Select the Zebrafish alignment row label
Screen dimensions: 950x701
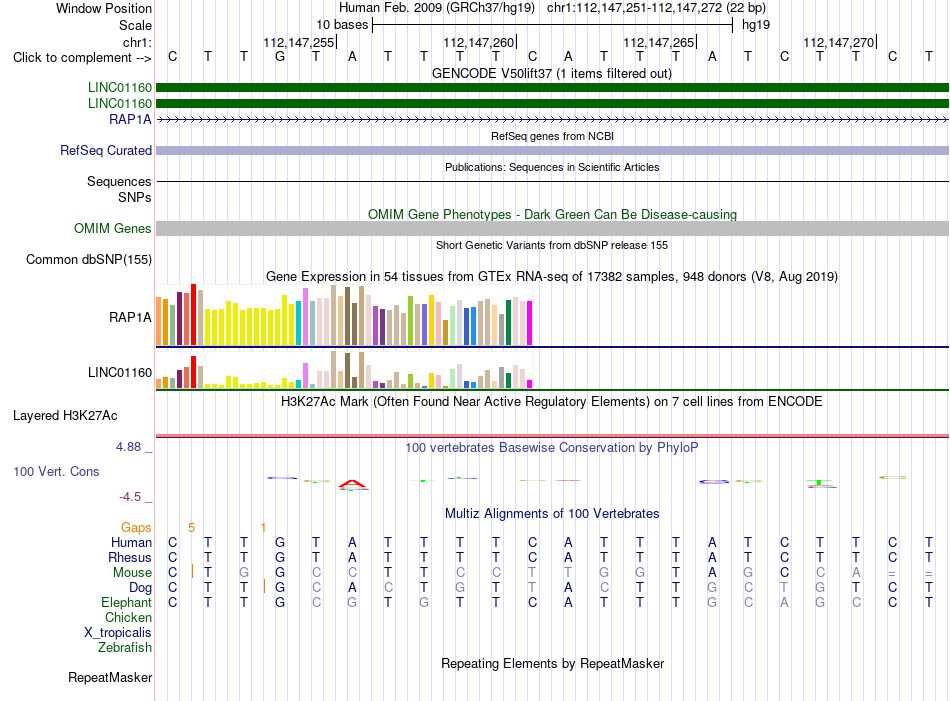124,648
